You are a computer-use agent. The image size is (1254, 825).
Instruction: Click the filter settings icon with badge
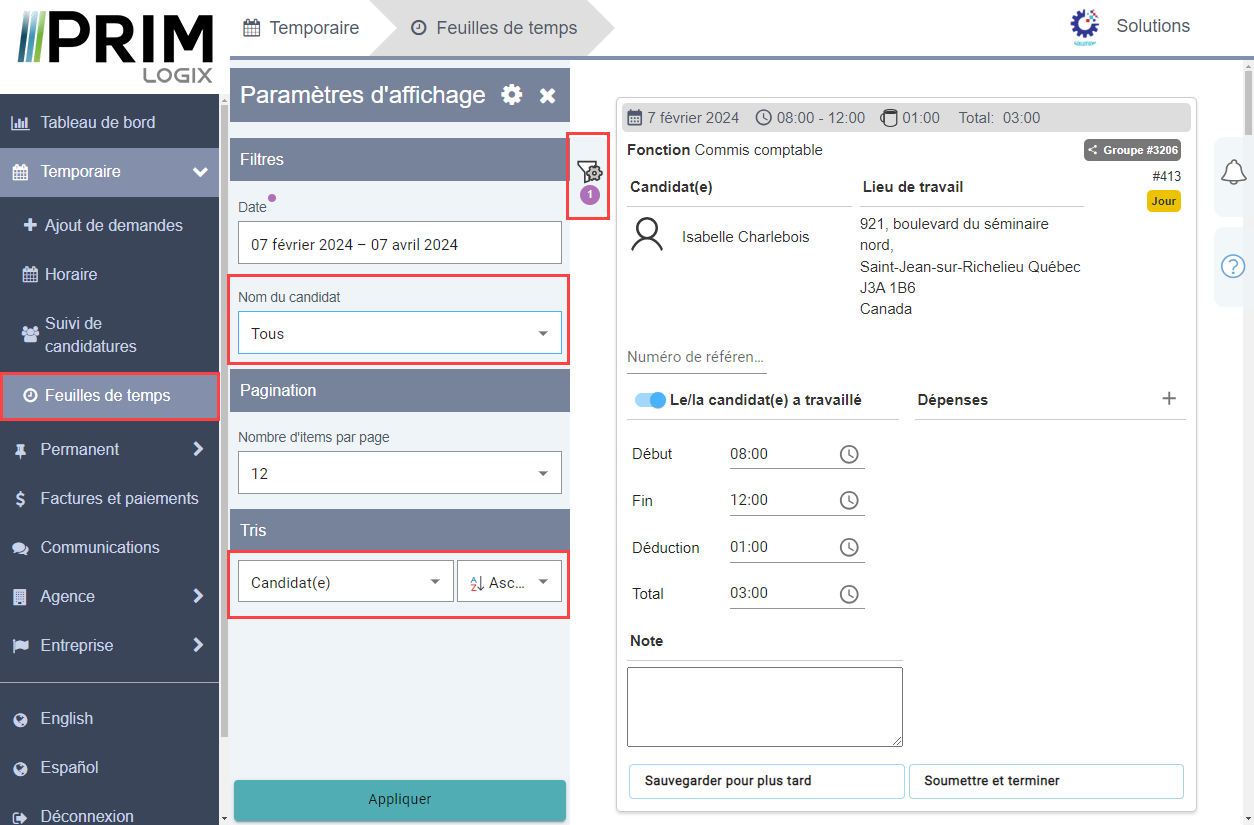(x=589, y=173)
